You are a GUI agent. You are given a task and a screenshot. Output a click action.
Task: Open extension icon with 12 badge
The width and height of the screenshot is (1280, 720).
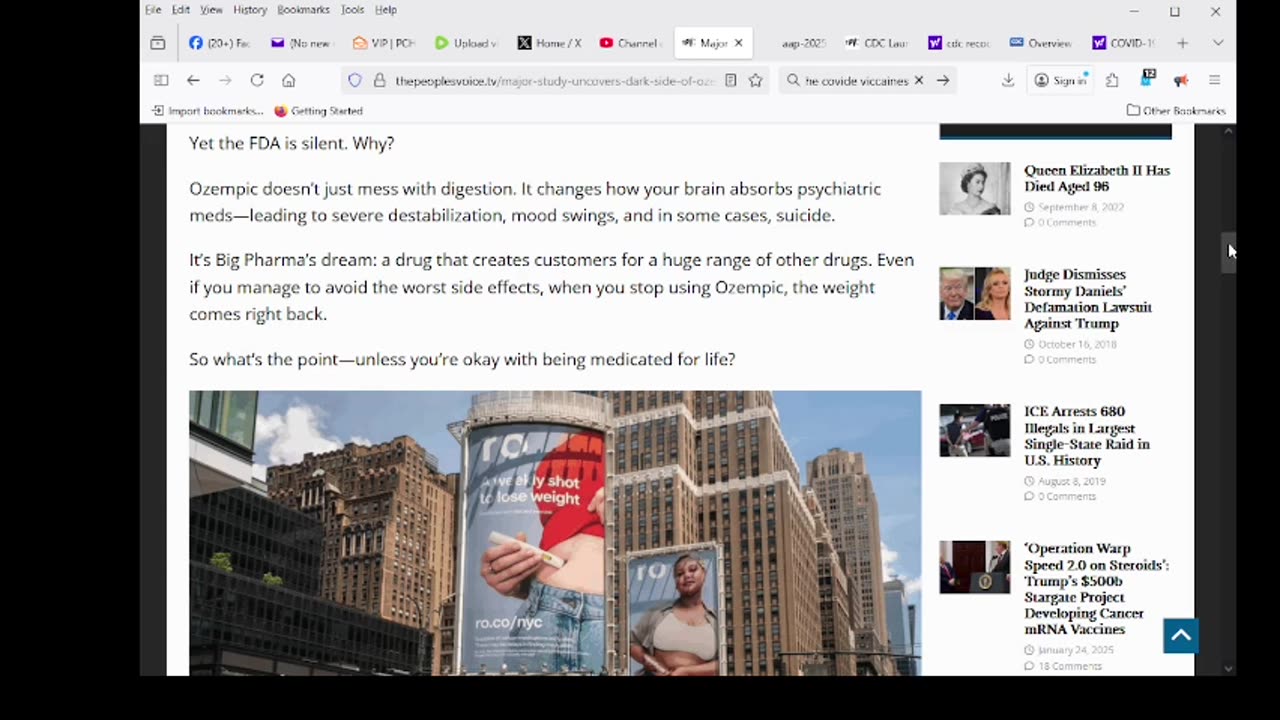pyautogui.click(x=1147, y=79)
